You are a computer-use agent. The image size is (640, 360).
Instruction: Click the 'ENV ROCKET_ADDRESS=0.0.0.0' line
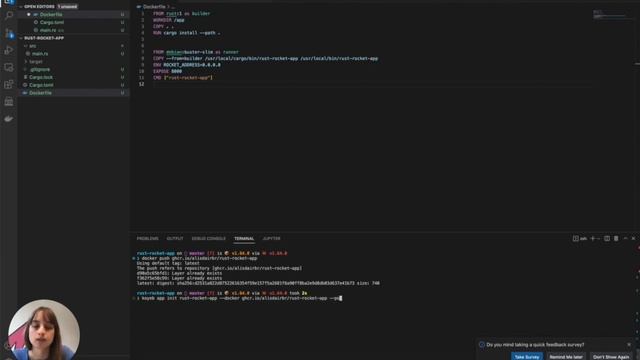pyautogui.click(x=187, y=65)
